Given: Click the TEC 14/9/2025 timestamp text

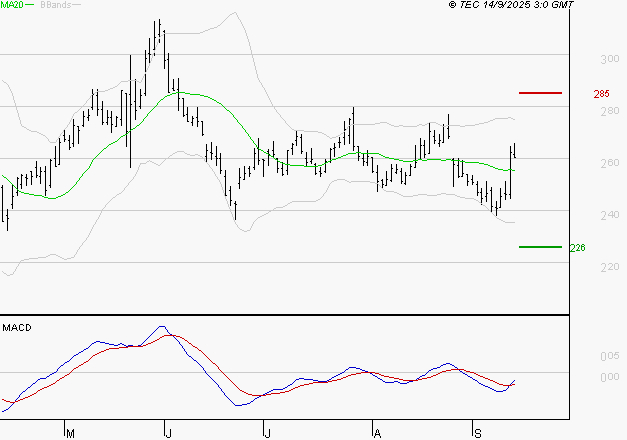Looking at the screenshot, I should [511, 4].
